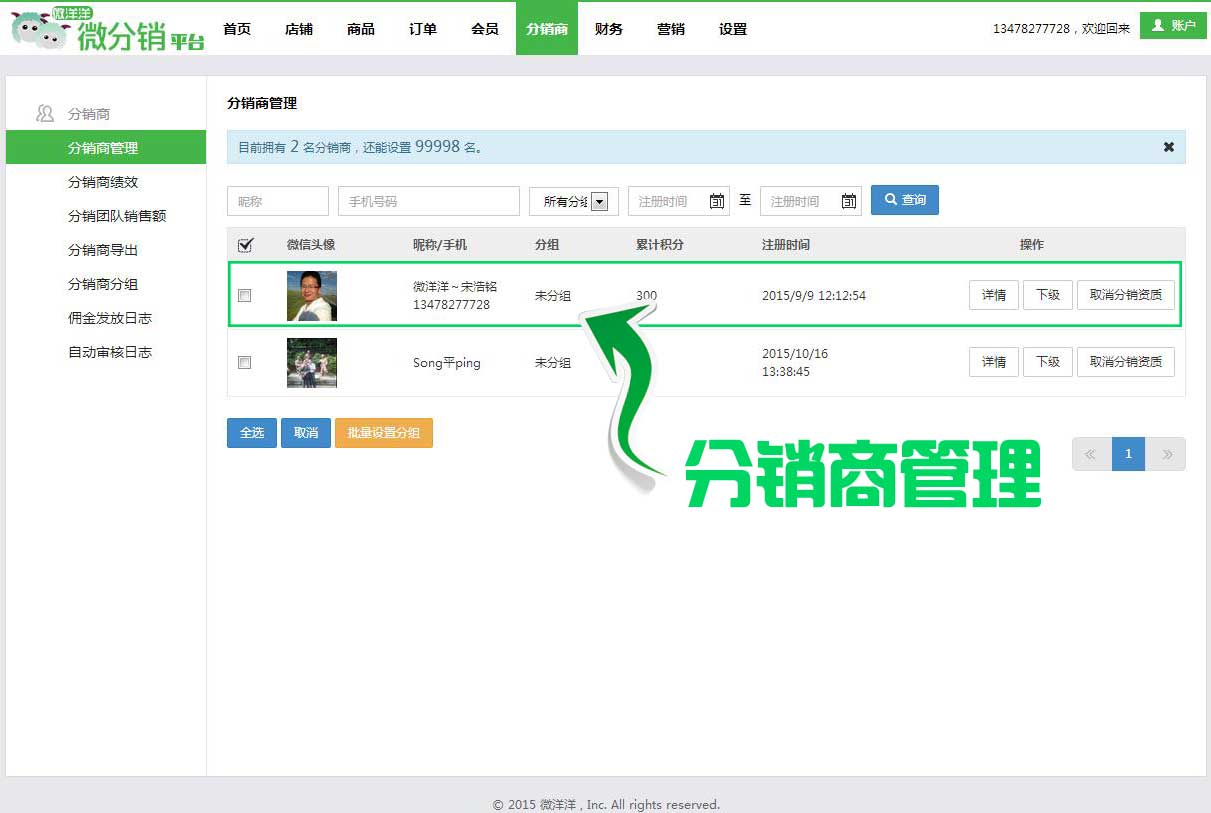Viewport: 1211px width, 813px height.
Task: Go to next page arrow
Action: [1166, 454]
